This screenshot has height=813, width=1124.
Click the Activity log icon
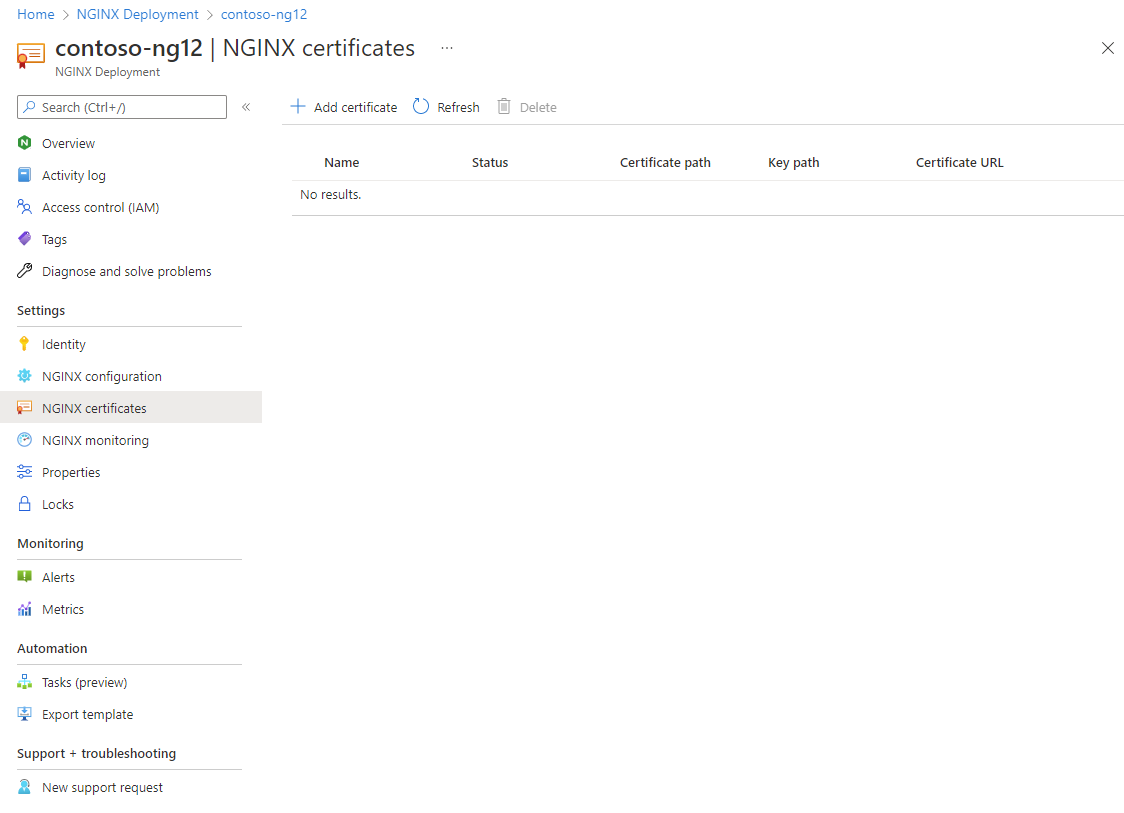(x=24, y=175)
